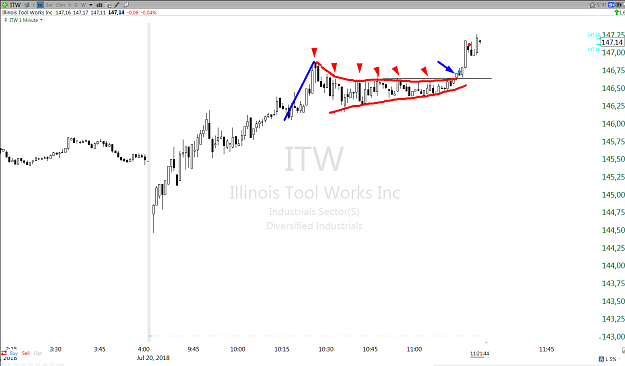Click the 146,00 price axis label
625x366 pixels.
(x=613, y=124)
